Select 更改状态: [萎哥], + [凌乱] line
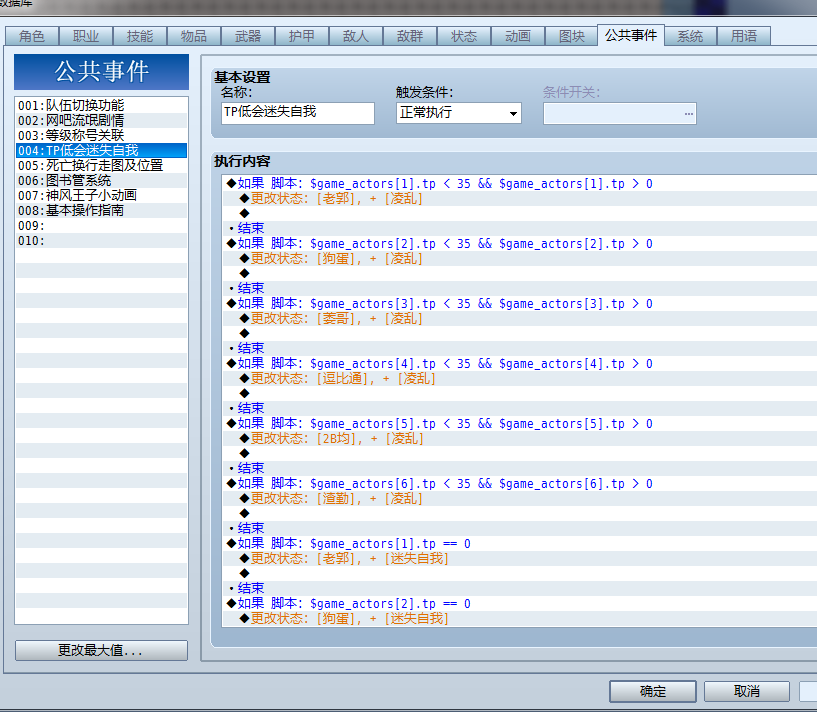The height and width of the screenshot is (712, 817). pyautogui.click(x=519, y=318)
